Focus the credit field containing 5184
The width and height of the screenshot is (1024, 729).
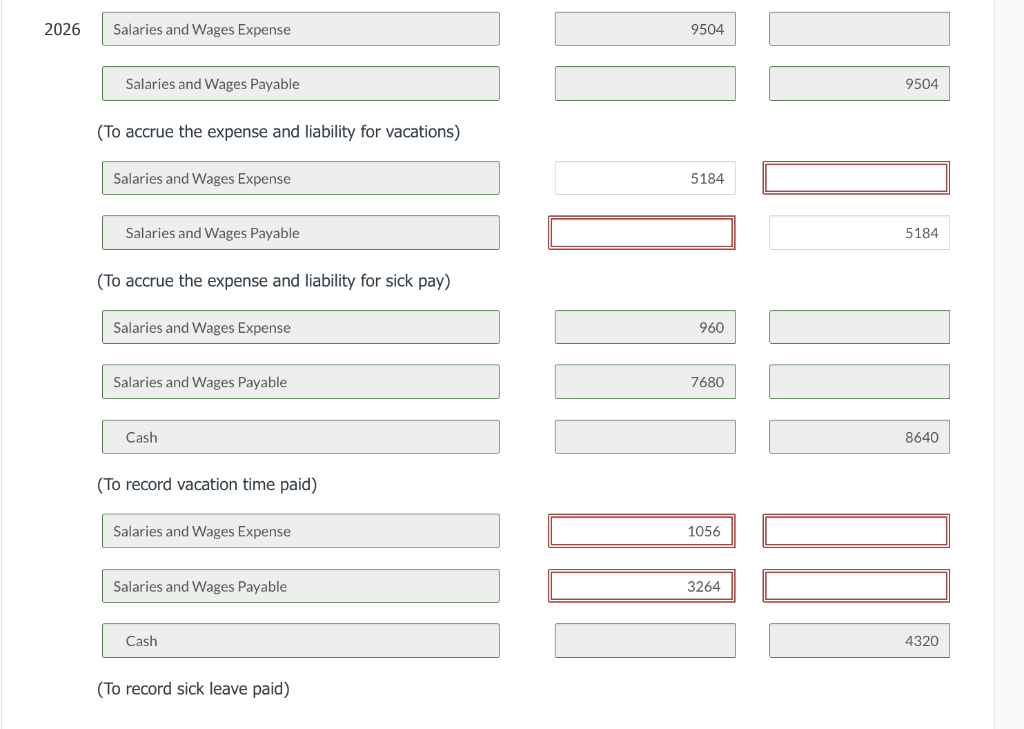(859, 233)
